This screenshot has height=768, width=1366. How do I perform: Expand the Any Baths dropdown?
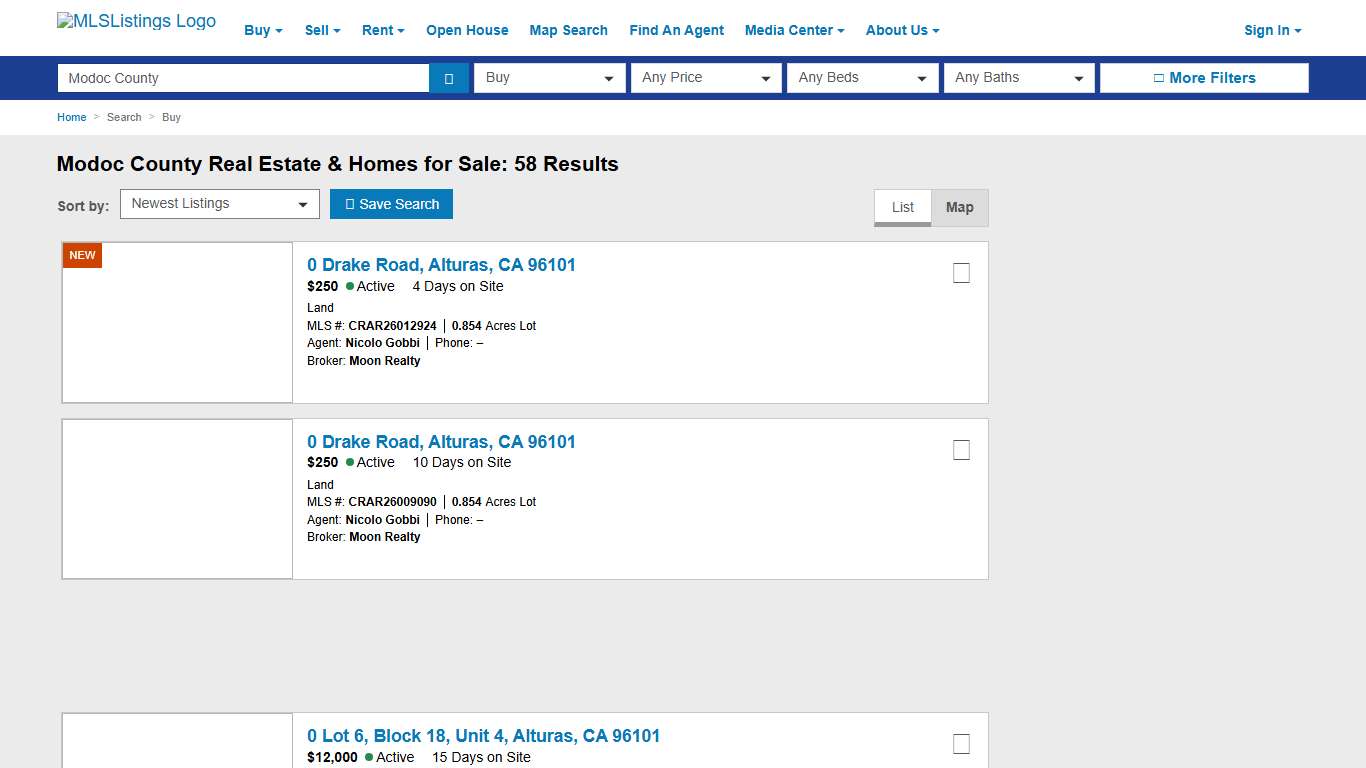point(1018,77)
